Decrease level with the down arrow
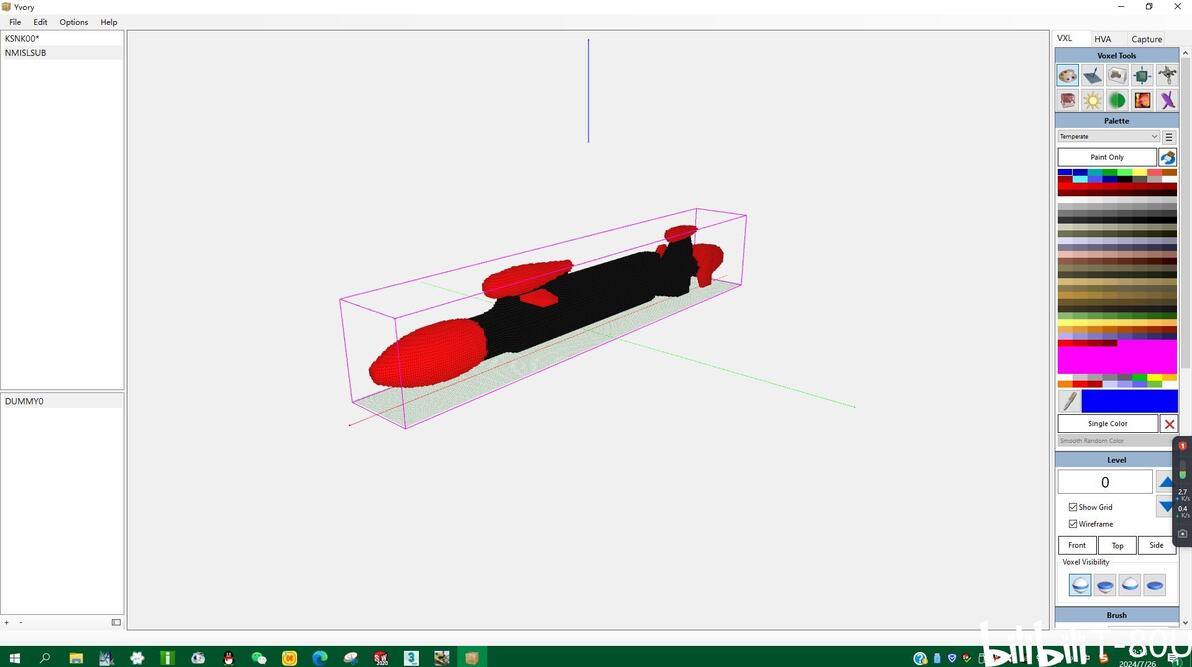The height and width of the screenshot is (667, 1192). click(x=1165, y=505)
